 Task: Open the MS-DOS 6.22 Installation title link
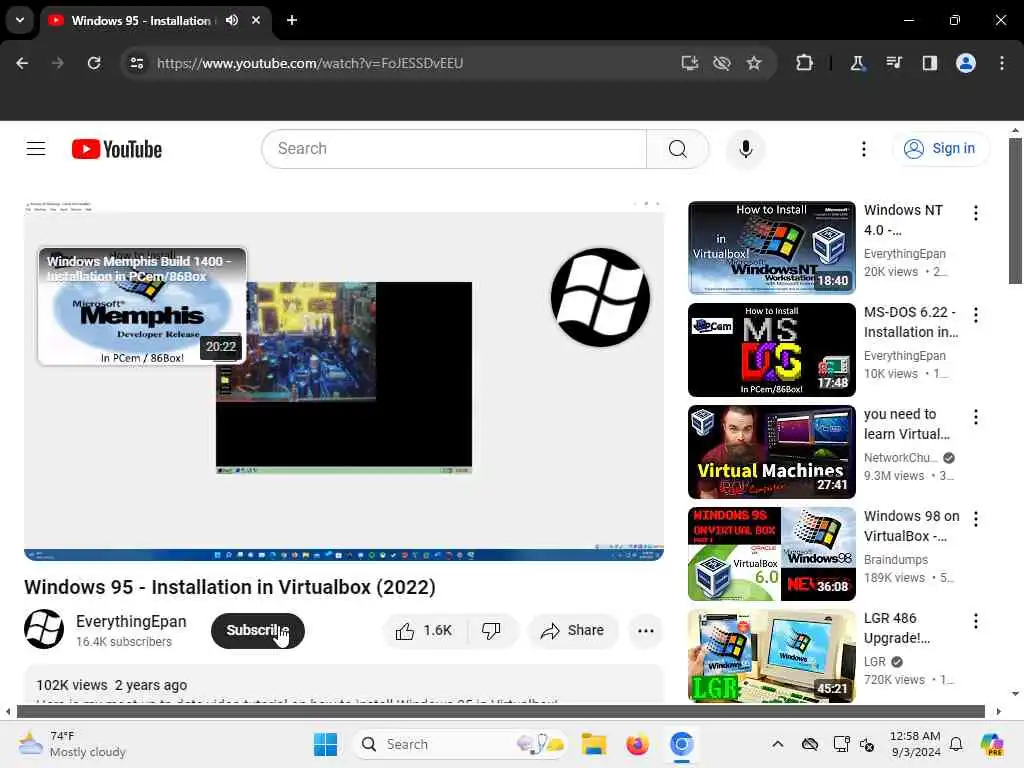[911, 322]
